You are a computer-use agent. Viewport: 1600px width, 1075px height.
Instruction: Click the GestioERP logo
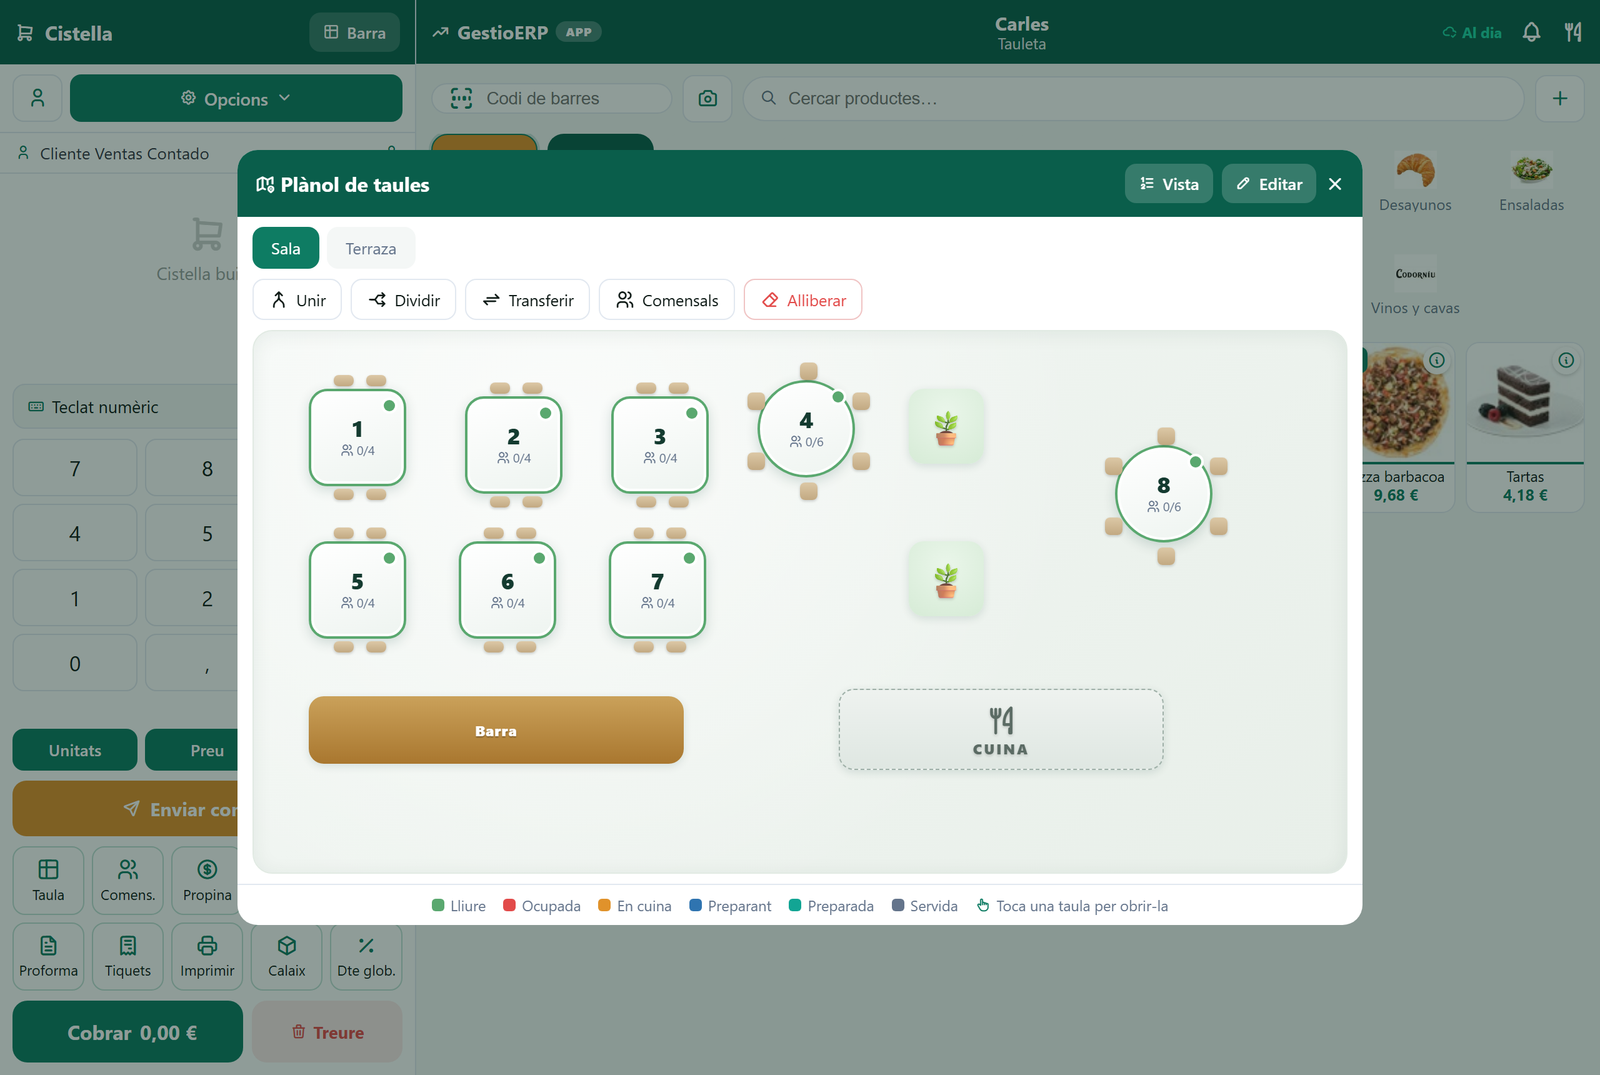[490, 33]
